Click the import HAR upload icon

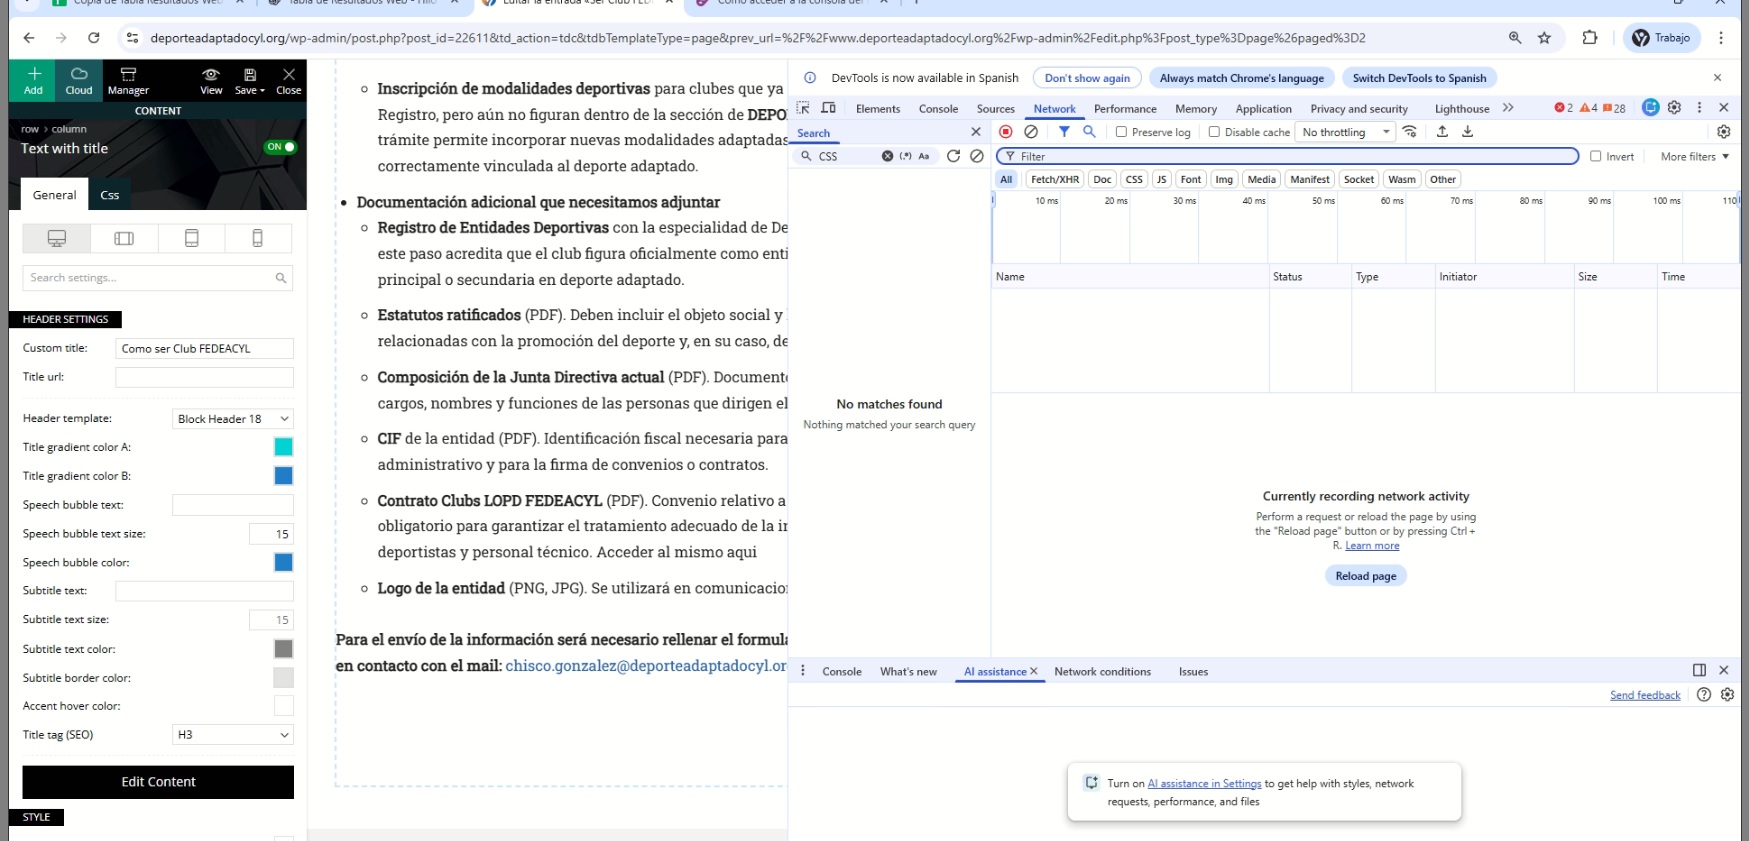pos(1442,132)
